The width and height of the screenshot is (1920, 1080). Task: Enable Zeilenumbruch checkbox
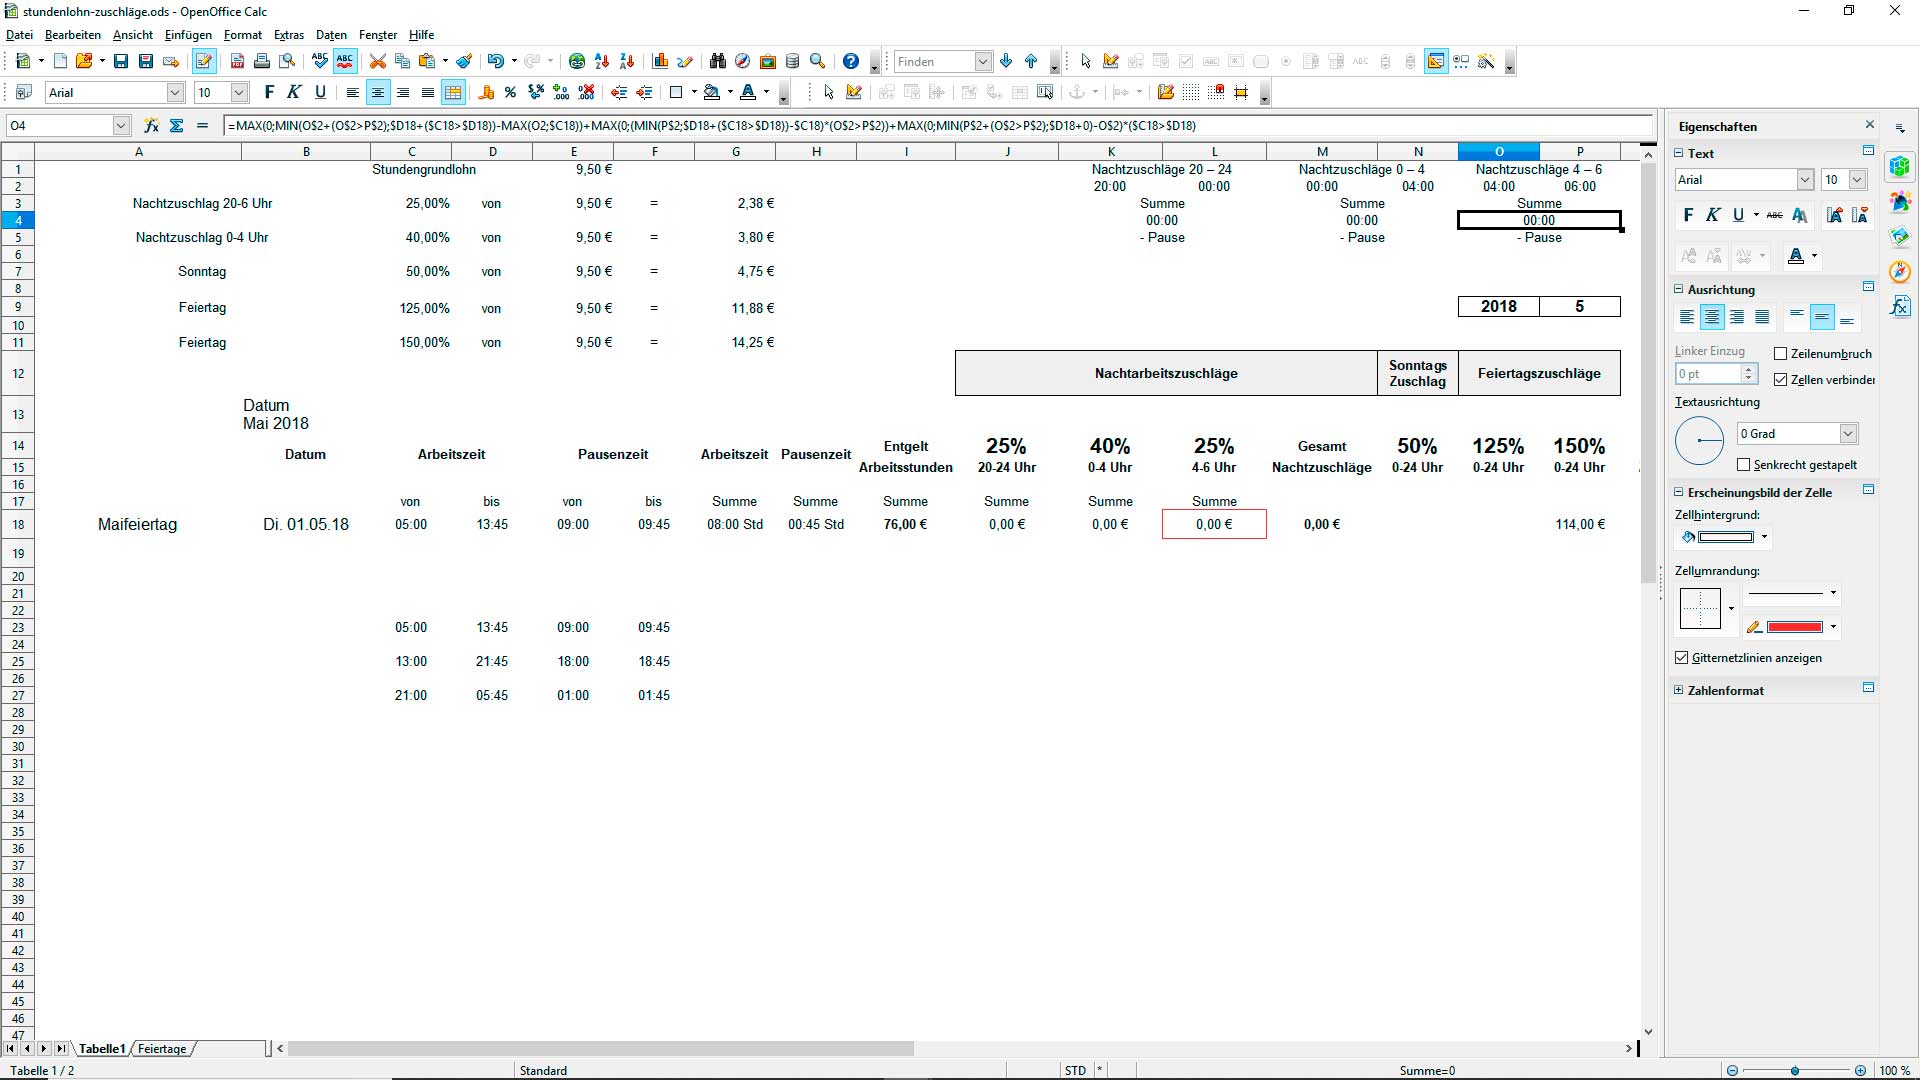1781,354
